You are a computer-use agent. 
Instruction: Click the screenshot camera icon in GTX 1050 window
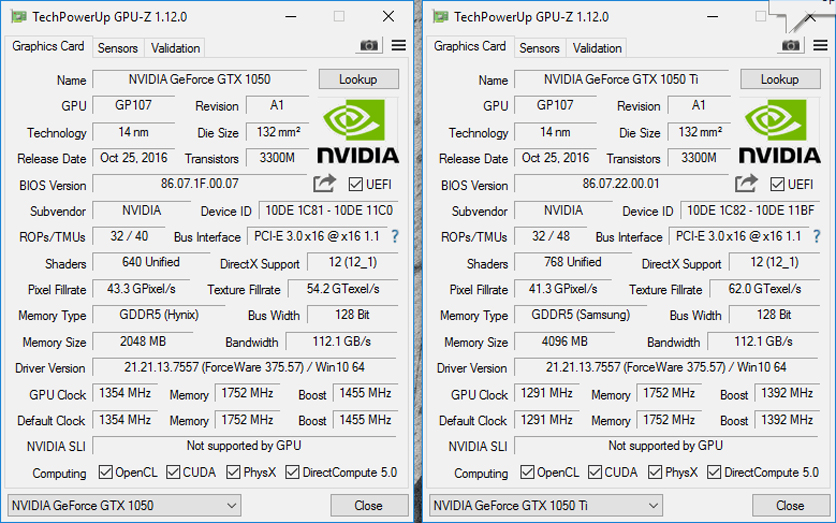[368, 46]
